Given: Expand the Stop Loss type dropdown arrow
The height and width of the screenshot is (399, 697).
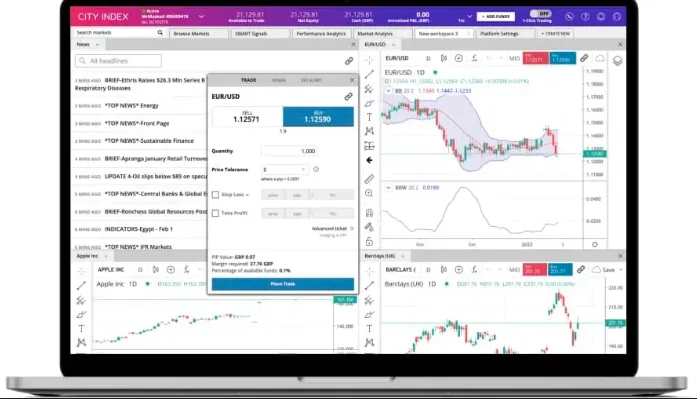Looking at the screenshot, I should click(x=247, y=195).
